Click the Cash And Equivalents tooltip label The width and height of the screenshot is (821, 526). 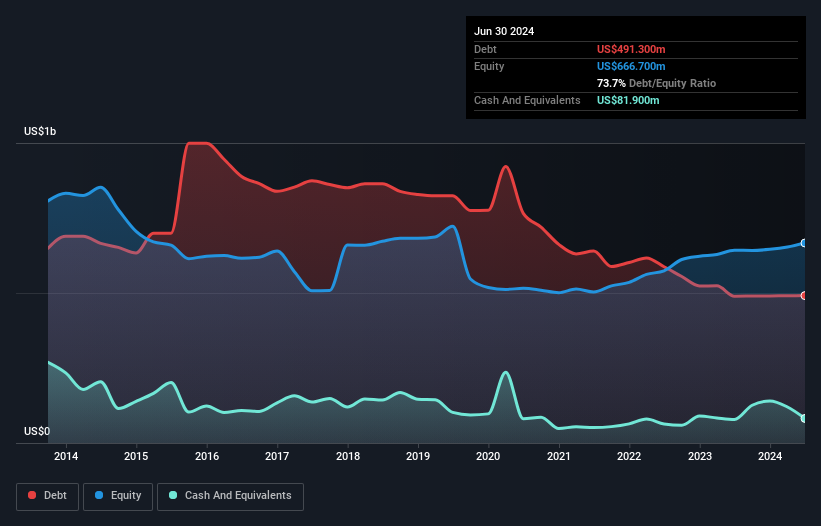tap(527, 100)
